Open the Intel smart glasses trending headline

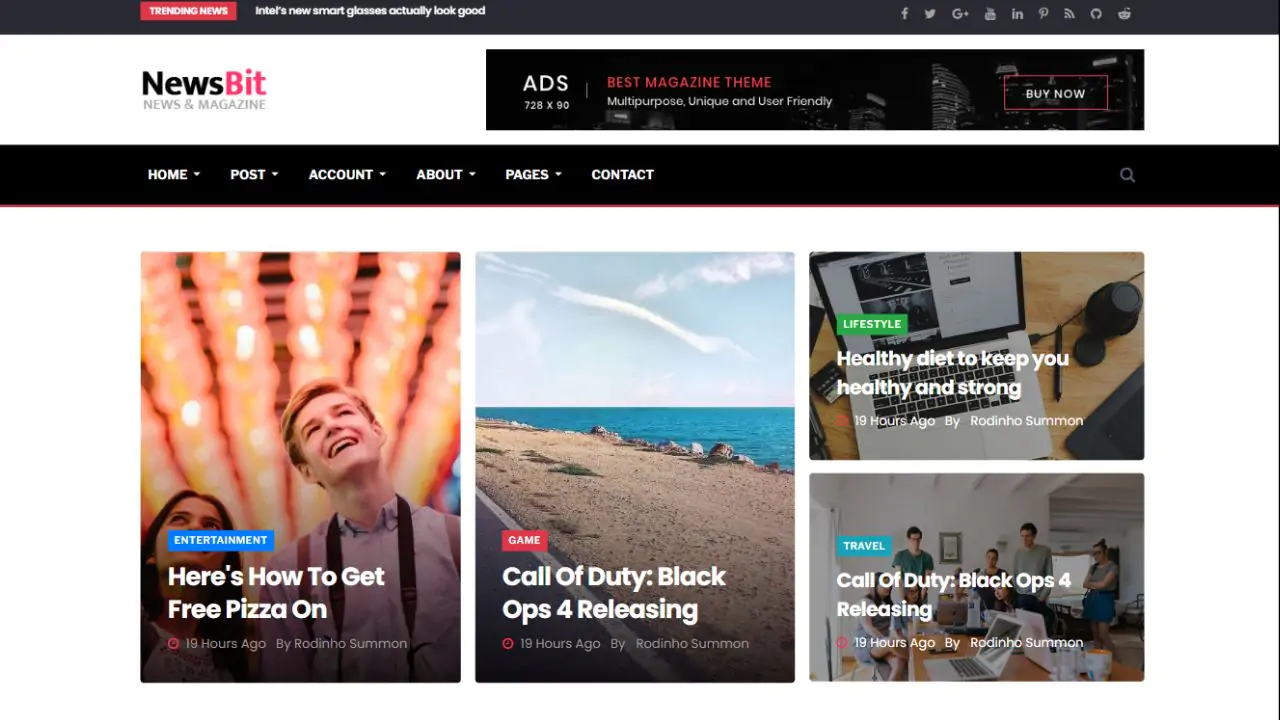tap(370, 11)
